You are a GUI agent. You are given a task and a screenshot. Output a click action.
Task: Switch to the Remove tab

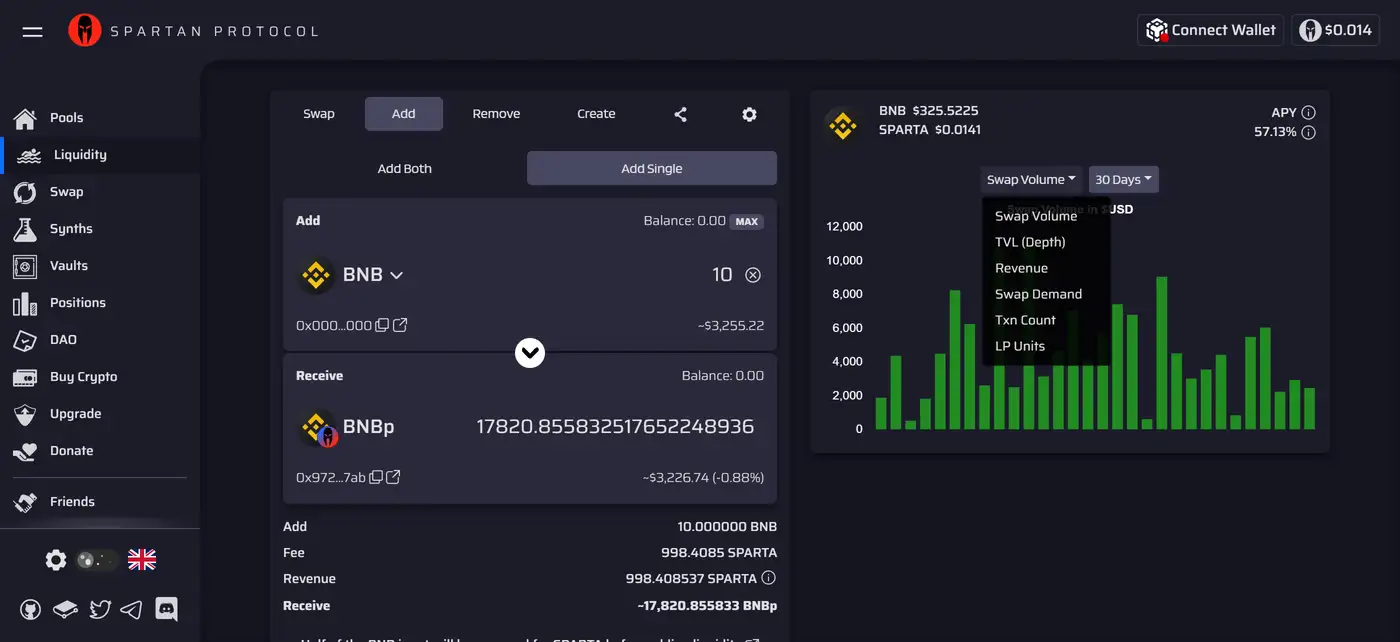[x=496, y=114]
